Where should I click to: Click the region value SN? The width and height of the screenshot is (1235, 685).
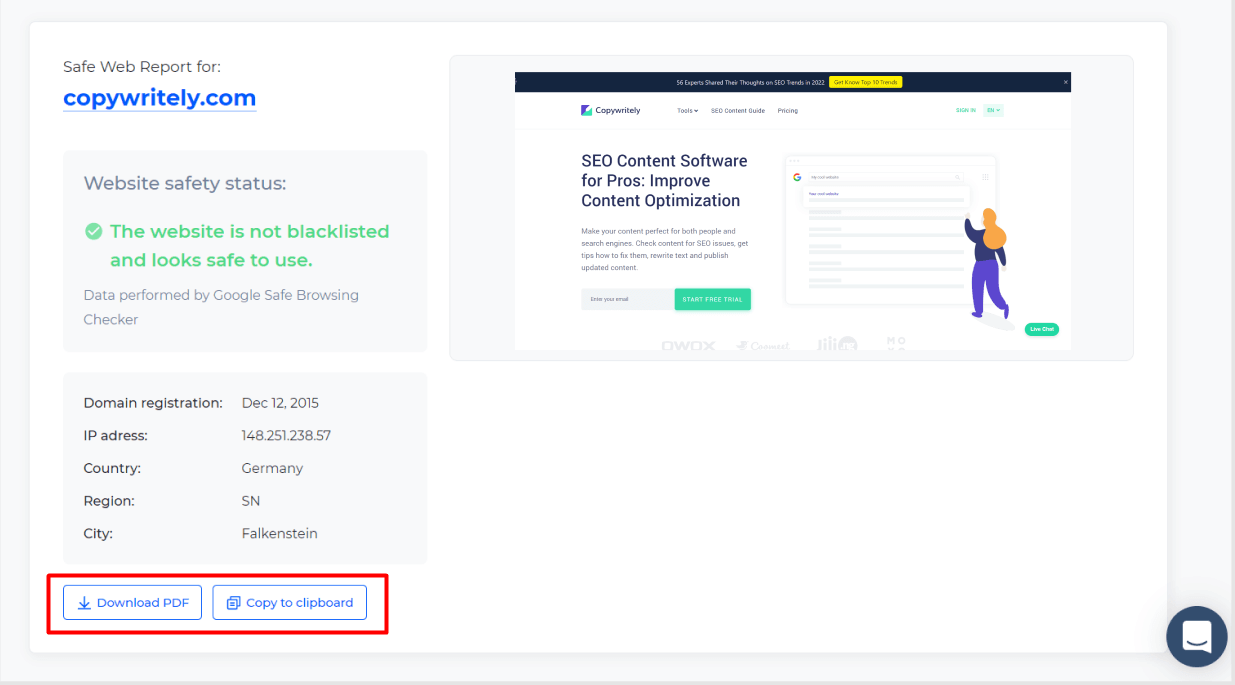(251, 501)
